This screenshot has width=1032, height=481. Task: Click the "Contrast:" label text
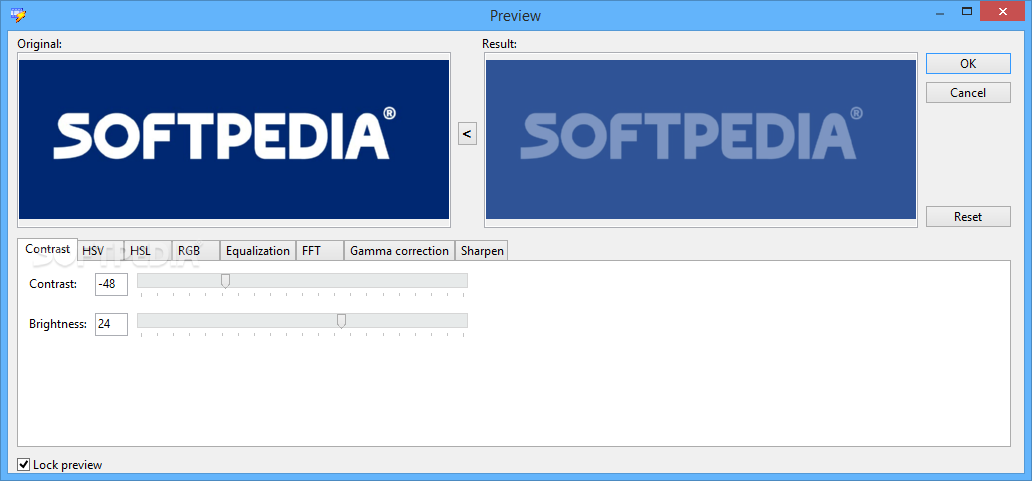click(x=53, y=284)
